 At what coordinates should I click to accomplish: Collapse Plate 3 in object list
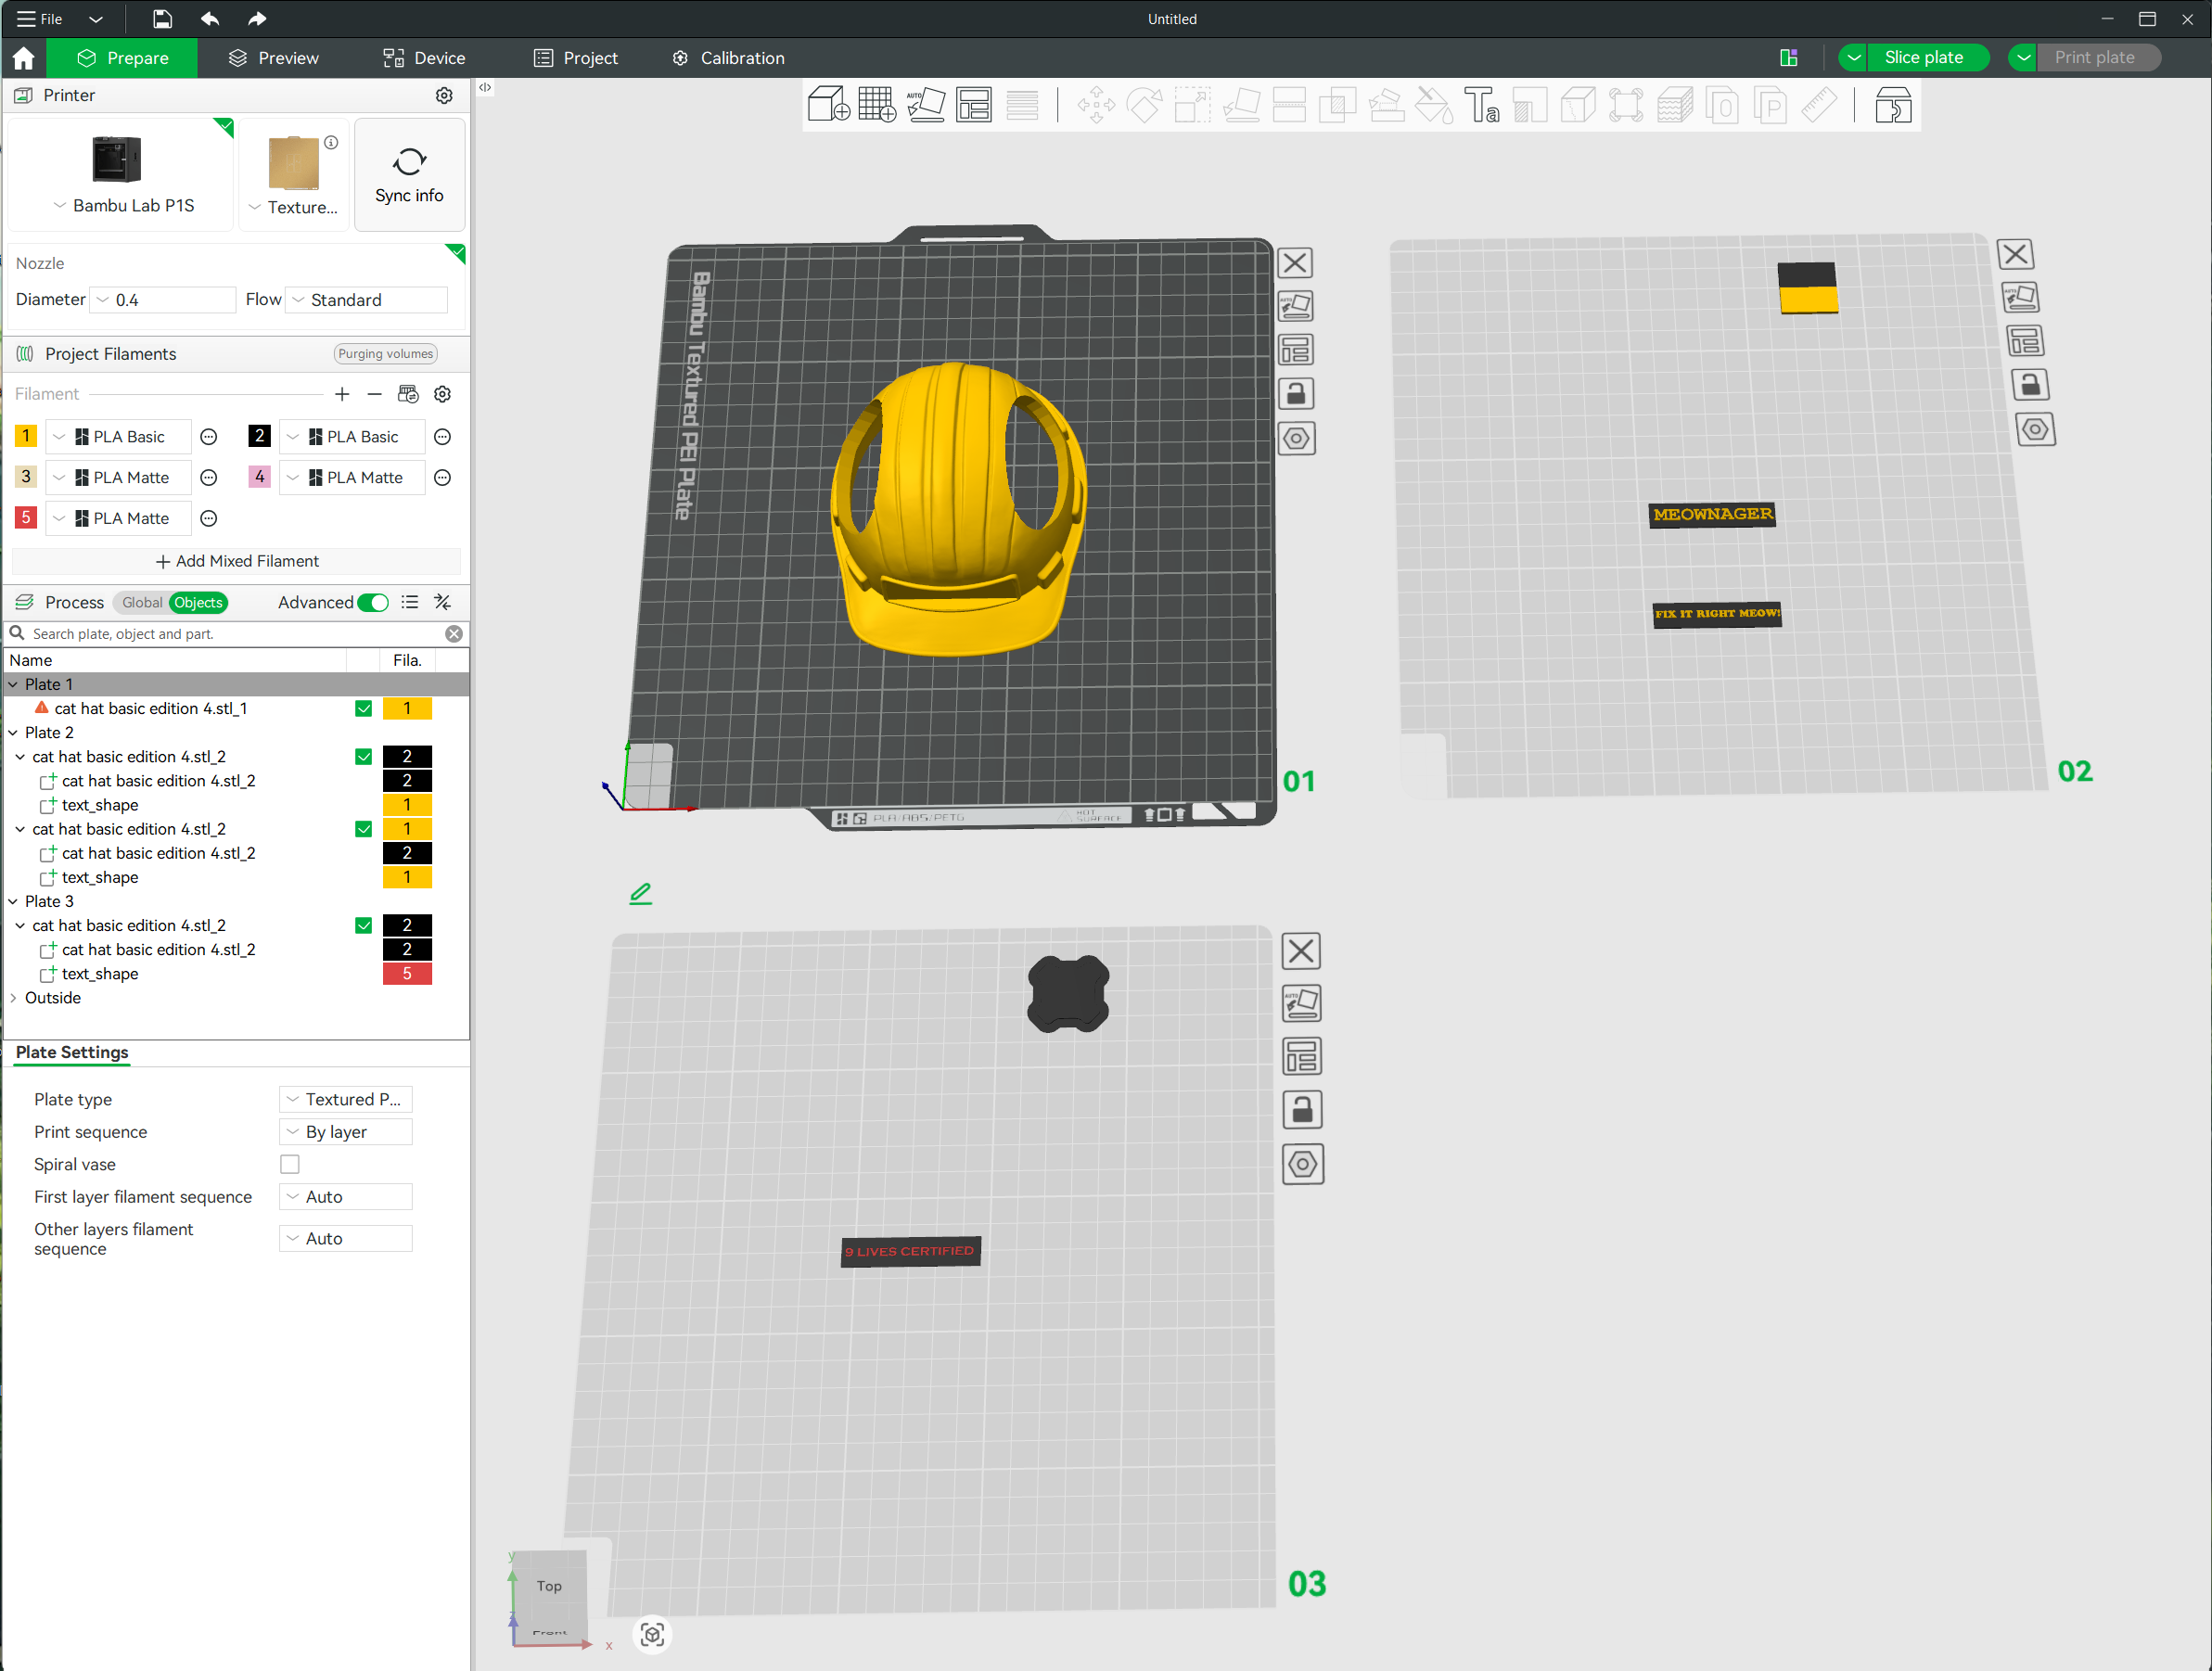point(13,902)
